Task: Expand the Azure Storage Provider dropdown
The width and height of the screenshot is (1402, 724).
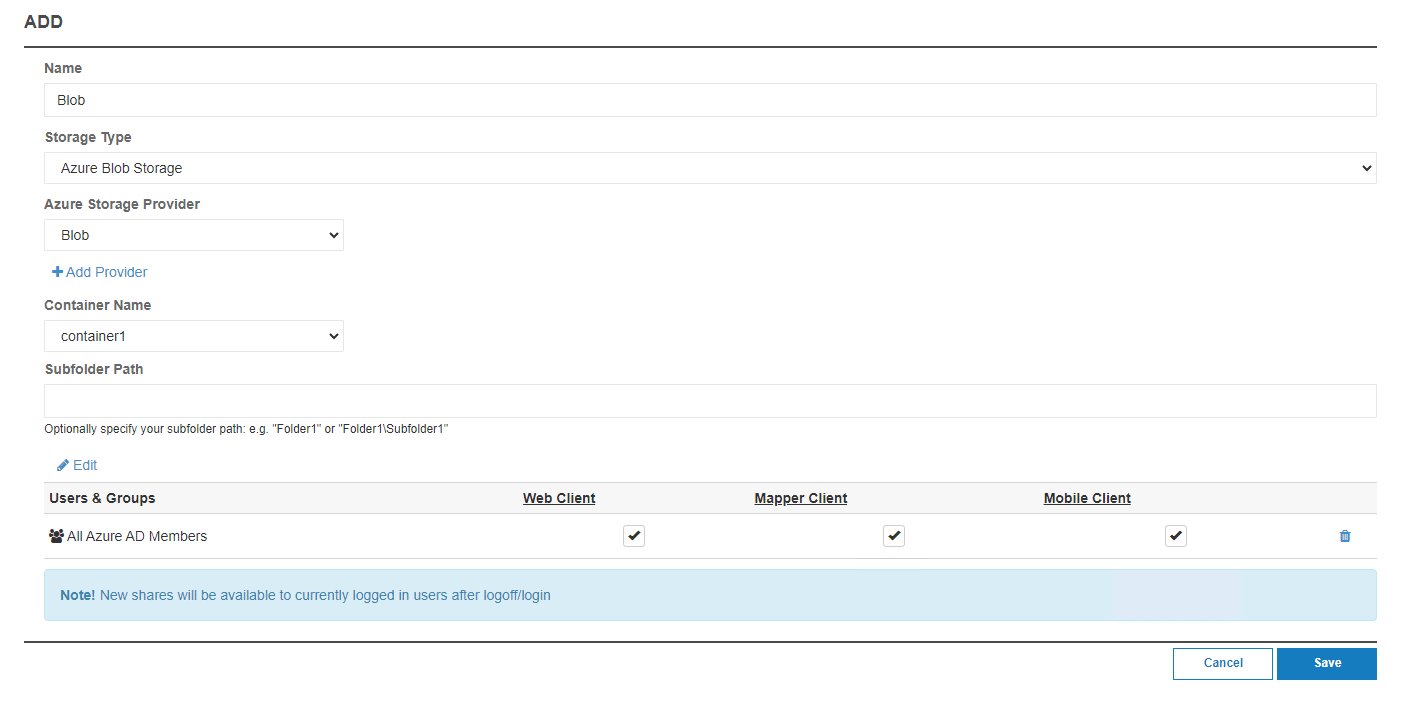Action: coord(194,235)
